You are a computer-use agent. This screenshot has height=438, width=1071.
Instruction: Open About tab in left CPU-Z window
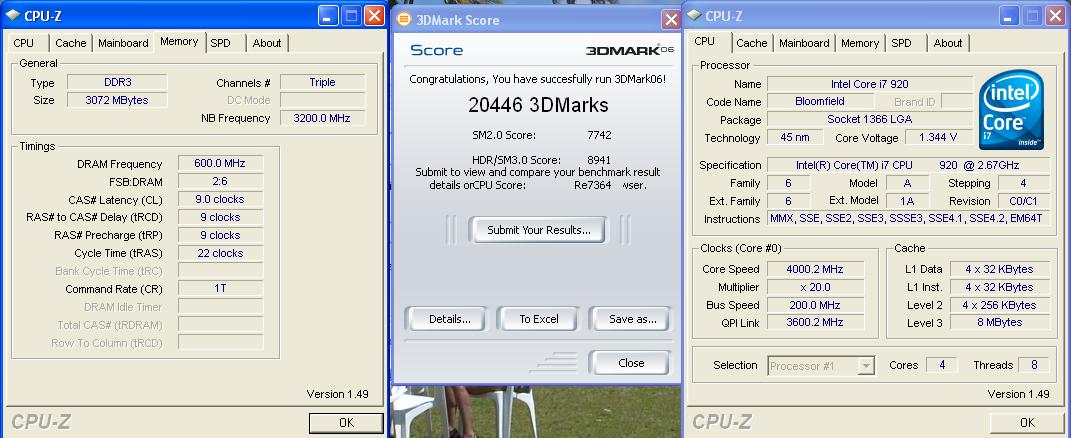coord(266,43)
